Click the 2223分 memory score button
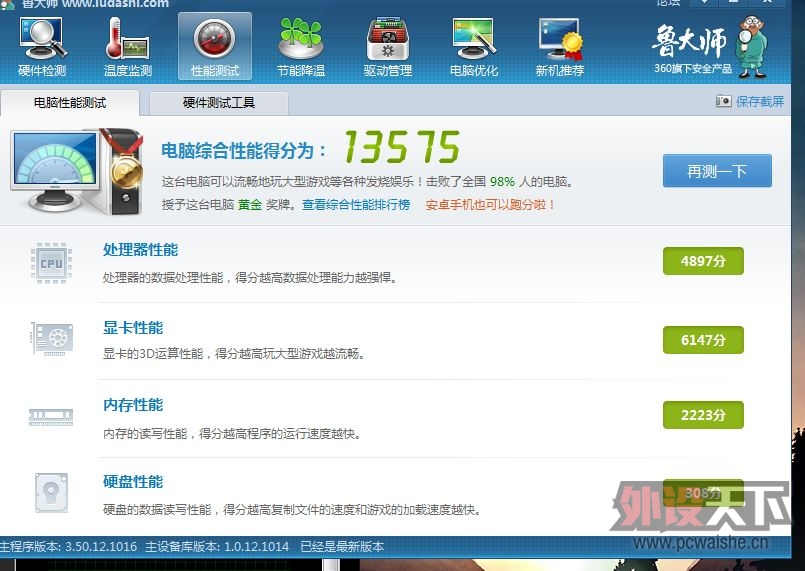Viewport: 805px width, 571px height. pyautogui.click(x=703, y=415)
